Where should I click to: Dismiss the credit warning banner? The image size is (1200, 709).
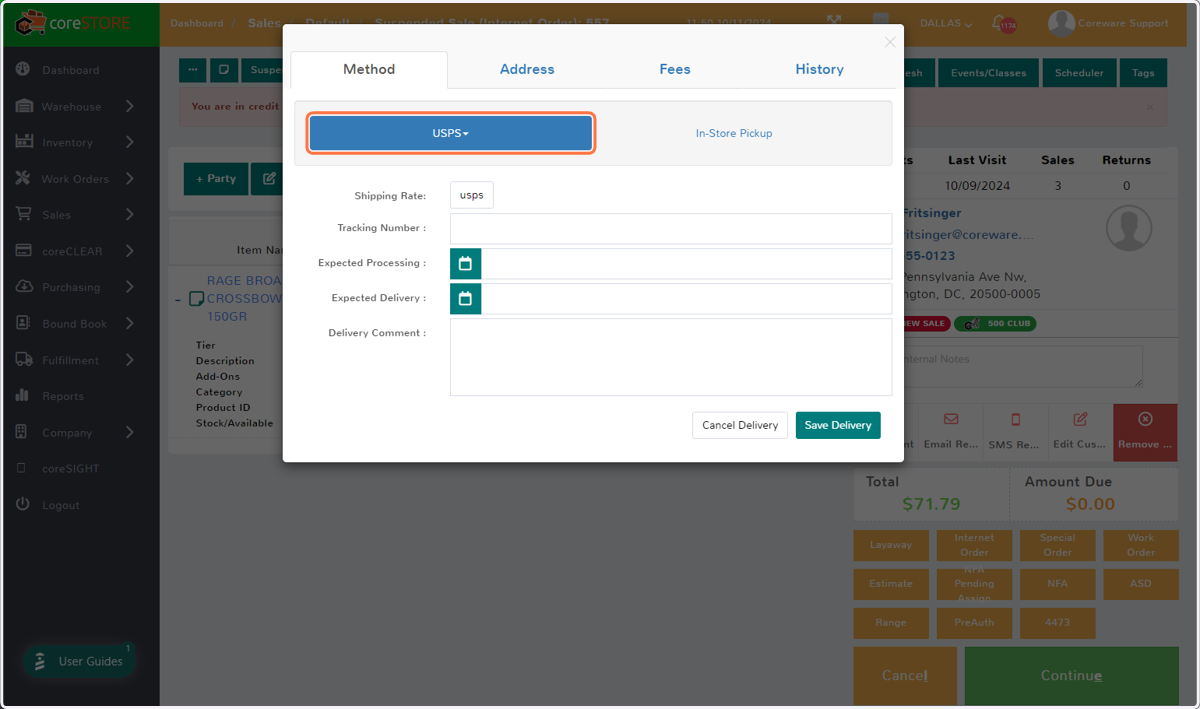click(x=1149, y=107)
